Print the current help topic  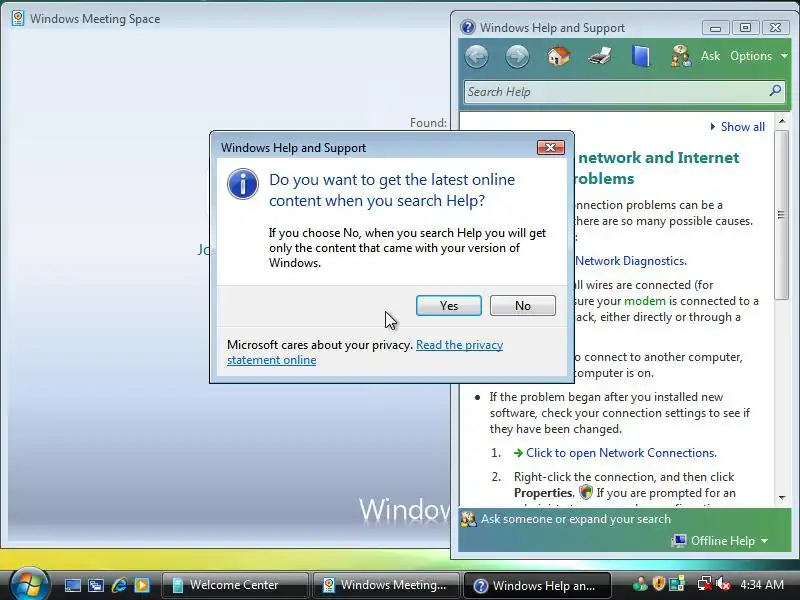(599, 56)
